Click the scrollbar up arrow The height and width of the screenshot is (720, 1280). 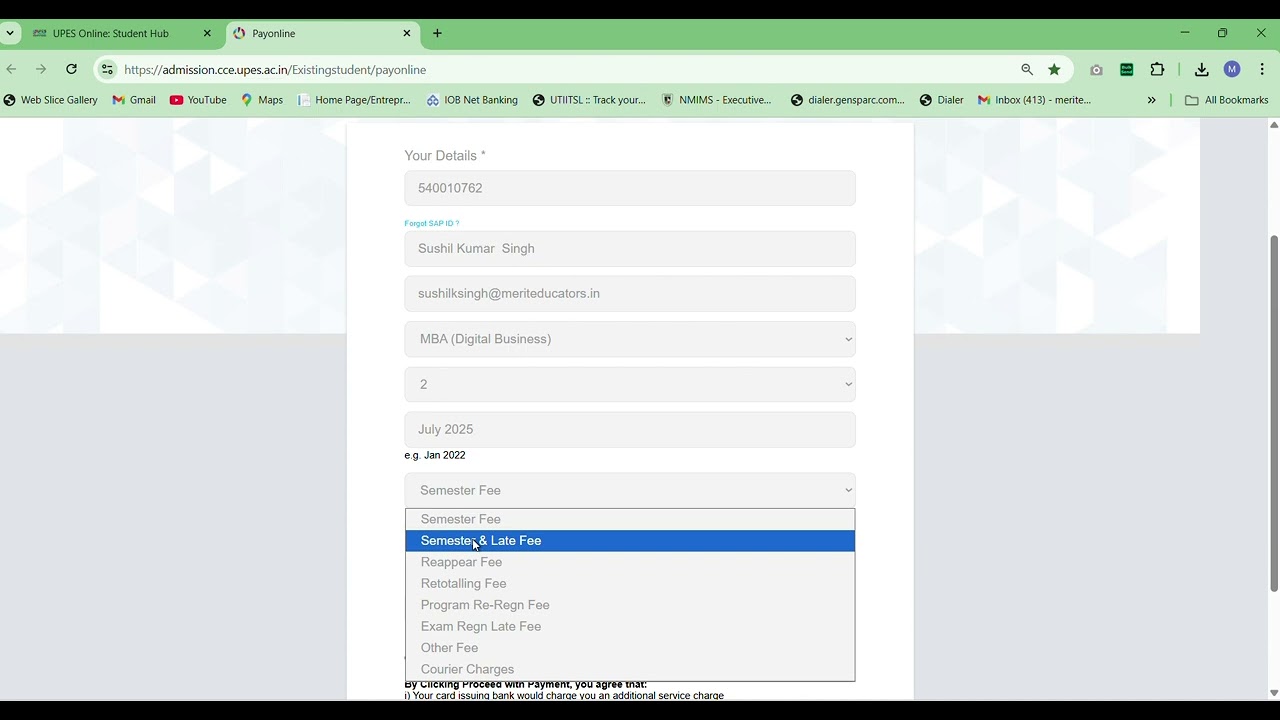[x=1274, y=125]
